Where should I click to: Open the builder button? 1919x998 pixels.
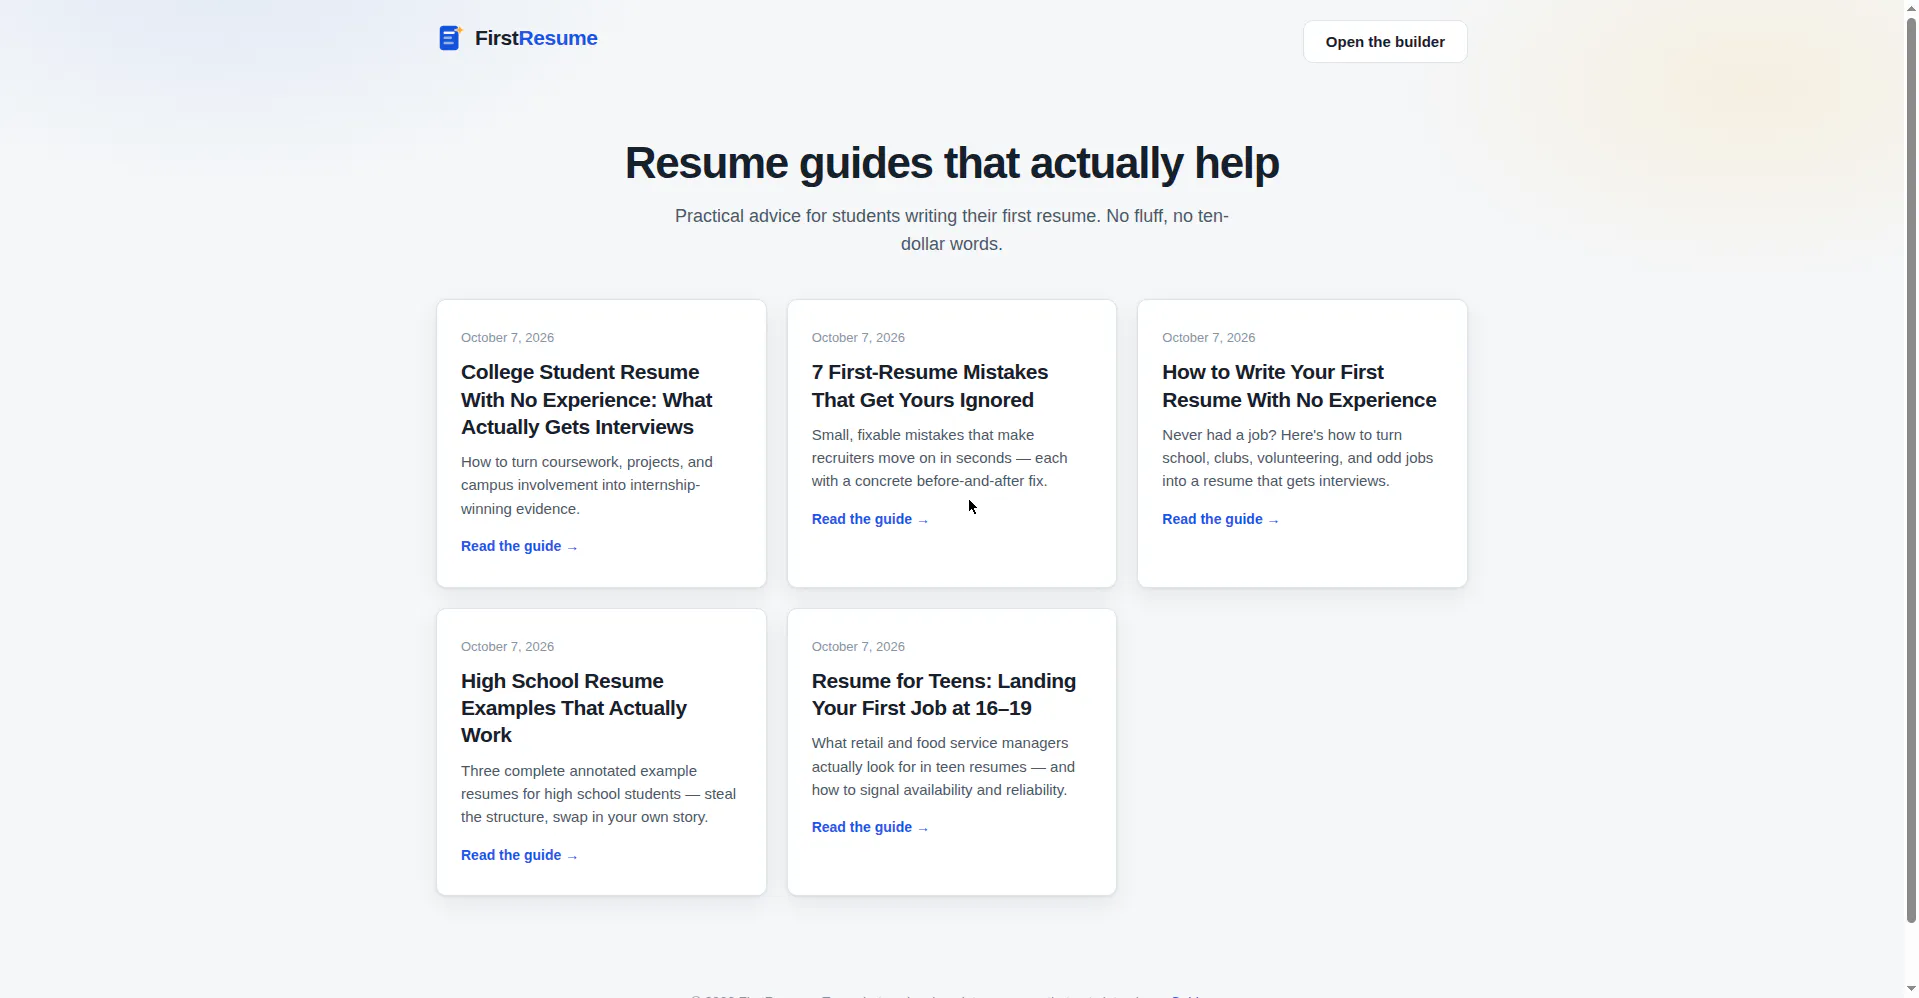(1385, 42)
